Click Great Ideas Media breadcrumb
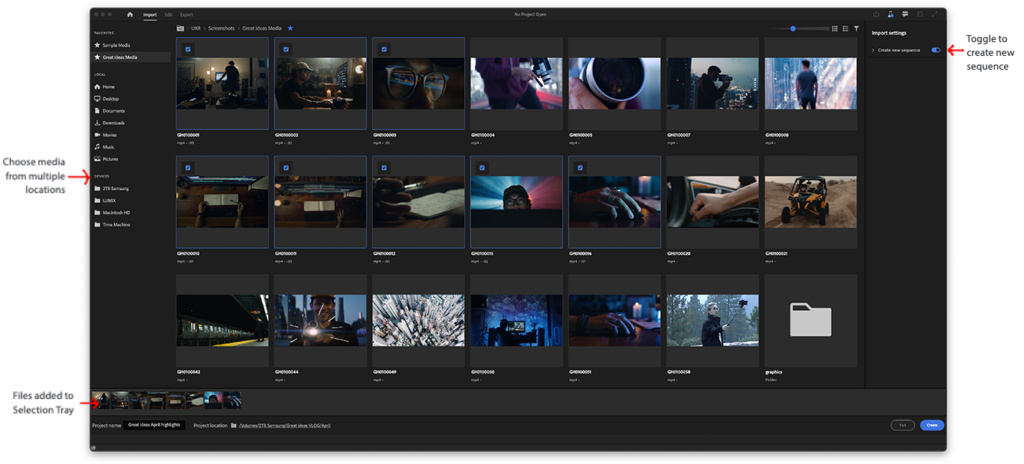1024x464 pixels. 263,29
